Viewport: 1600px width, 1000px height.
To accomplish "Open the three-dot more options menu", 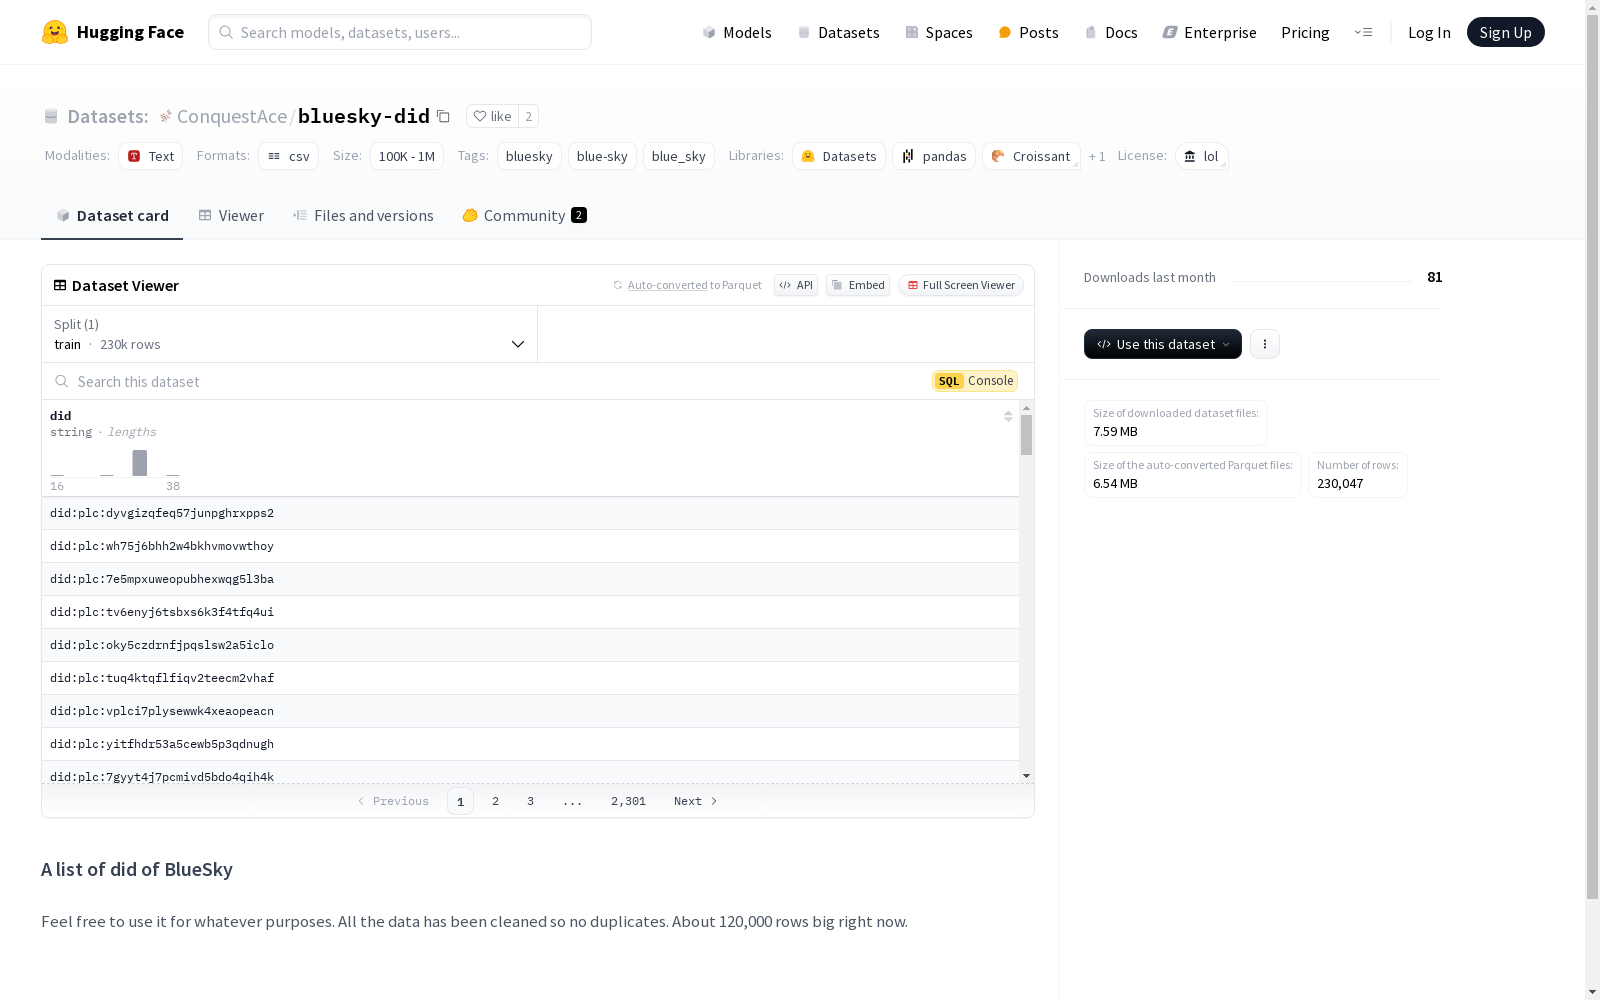I will coord(1265,344).
